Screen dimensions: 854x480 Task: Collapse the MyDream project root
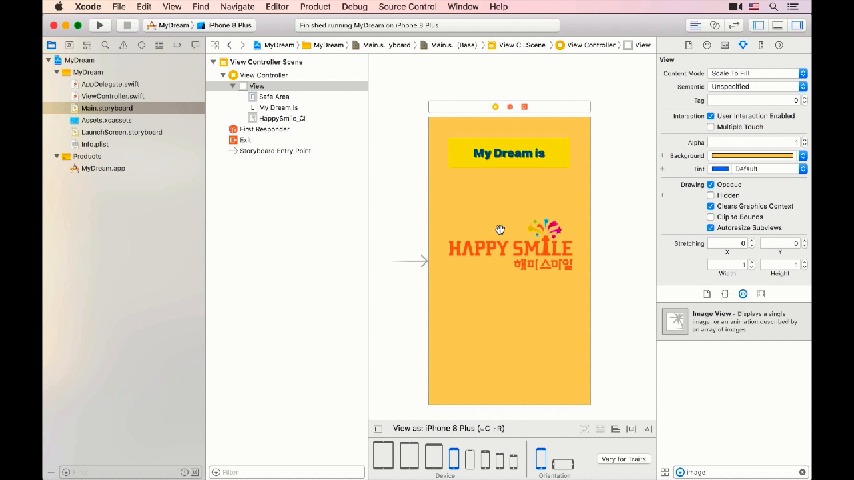[x=48, y=60]
